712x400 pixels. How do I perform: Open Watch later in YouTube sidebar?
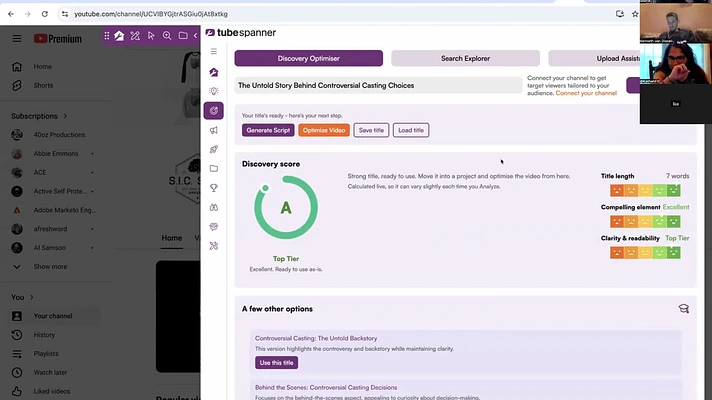pyautogui.click(x=51, y=372)
